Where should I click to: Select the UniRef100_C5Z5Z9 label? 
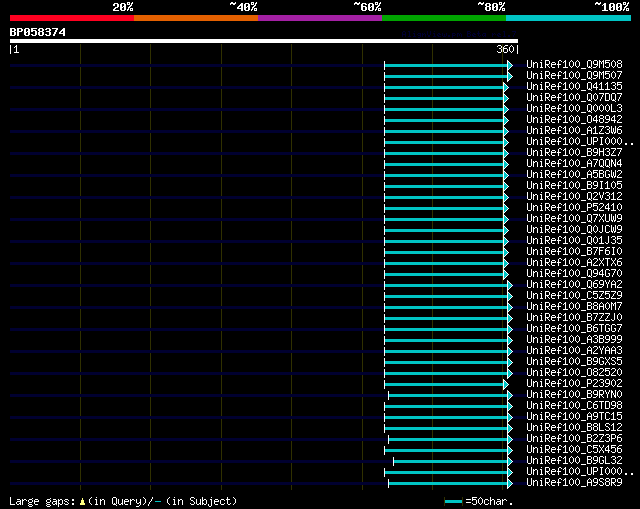pyautogui.click(x=574, y=296)
